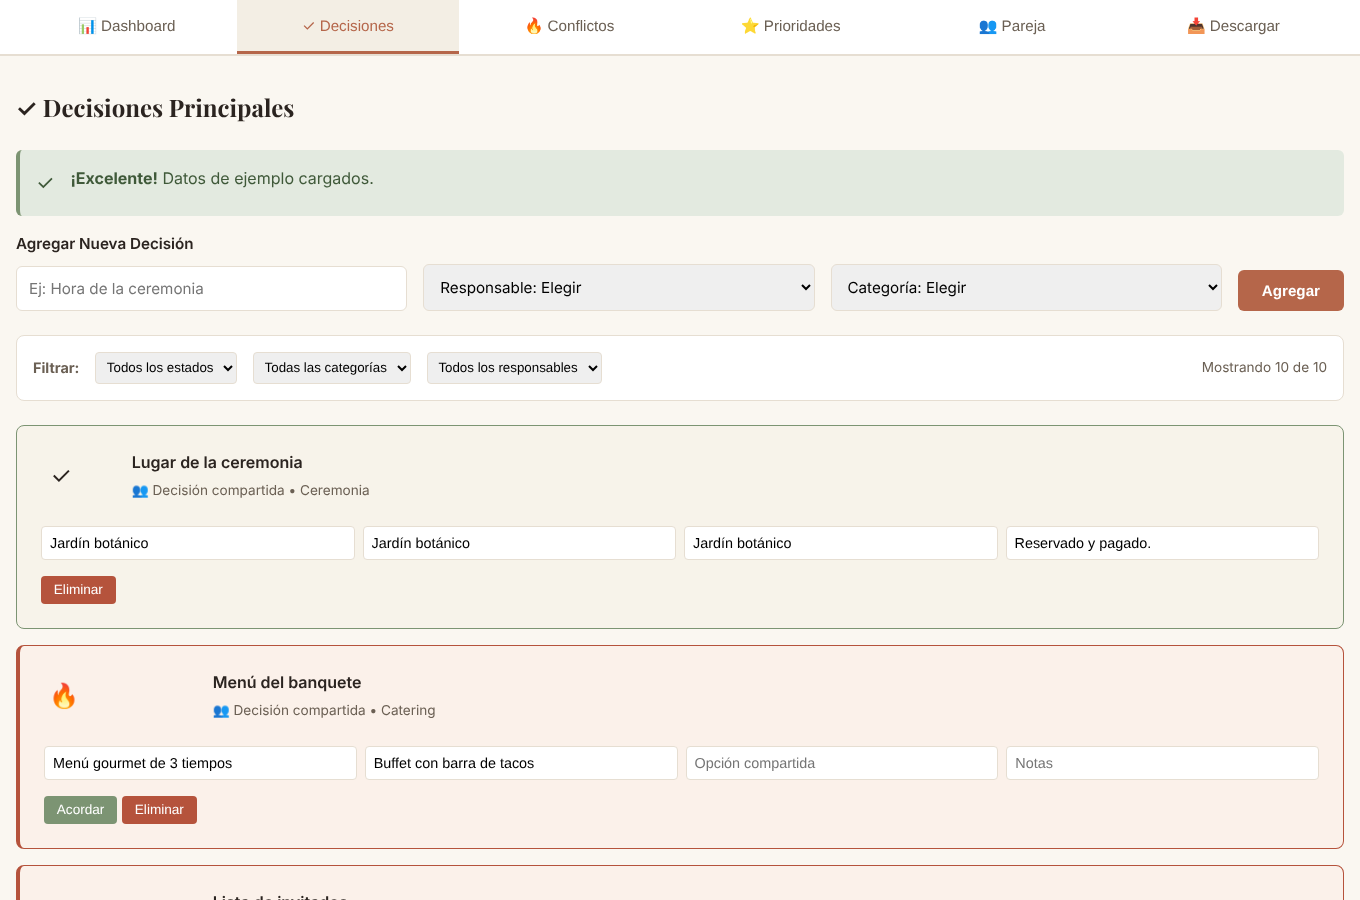
Task: Click the 'Filtrar:' label
Action: (x=56, y=368)
